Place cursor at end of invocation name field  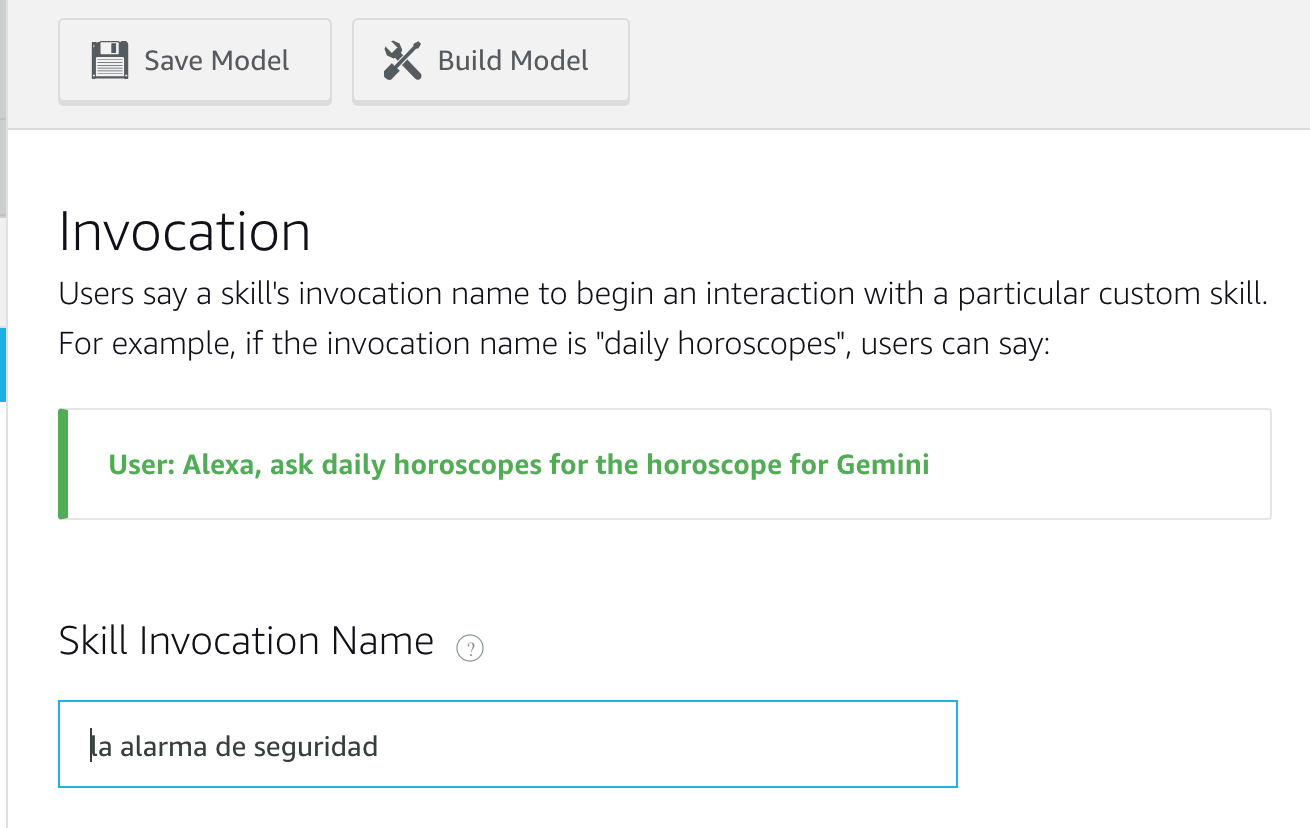[x=381, y=746]
